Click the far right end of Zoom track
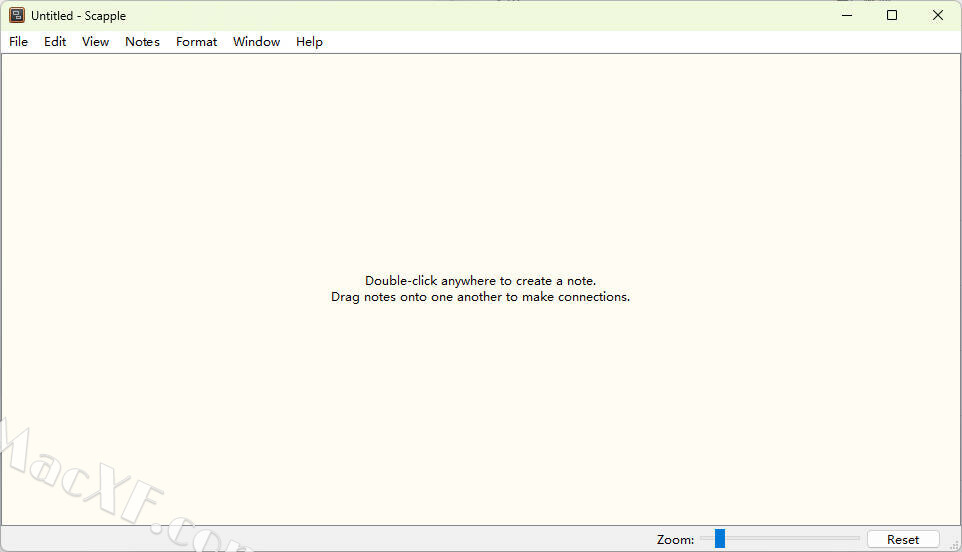962x552 pixels. (857, 539)
